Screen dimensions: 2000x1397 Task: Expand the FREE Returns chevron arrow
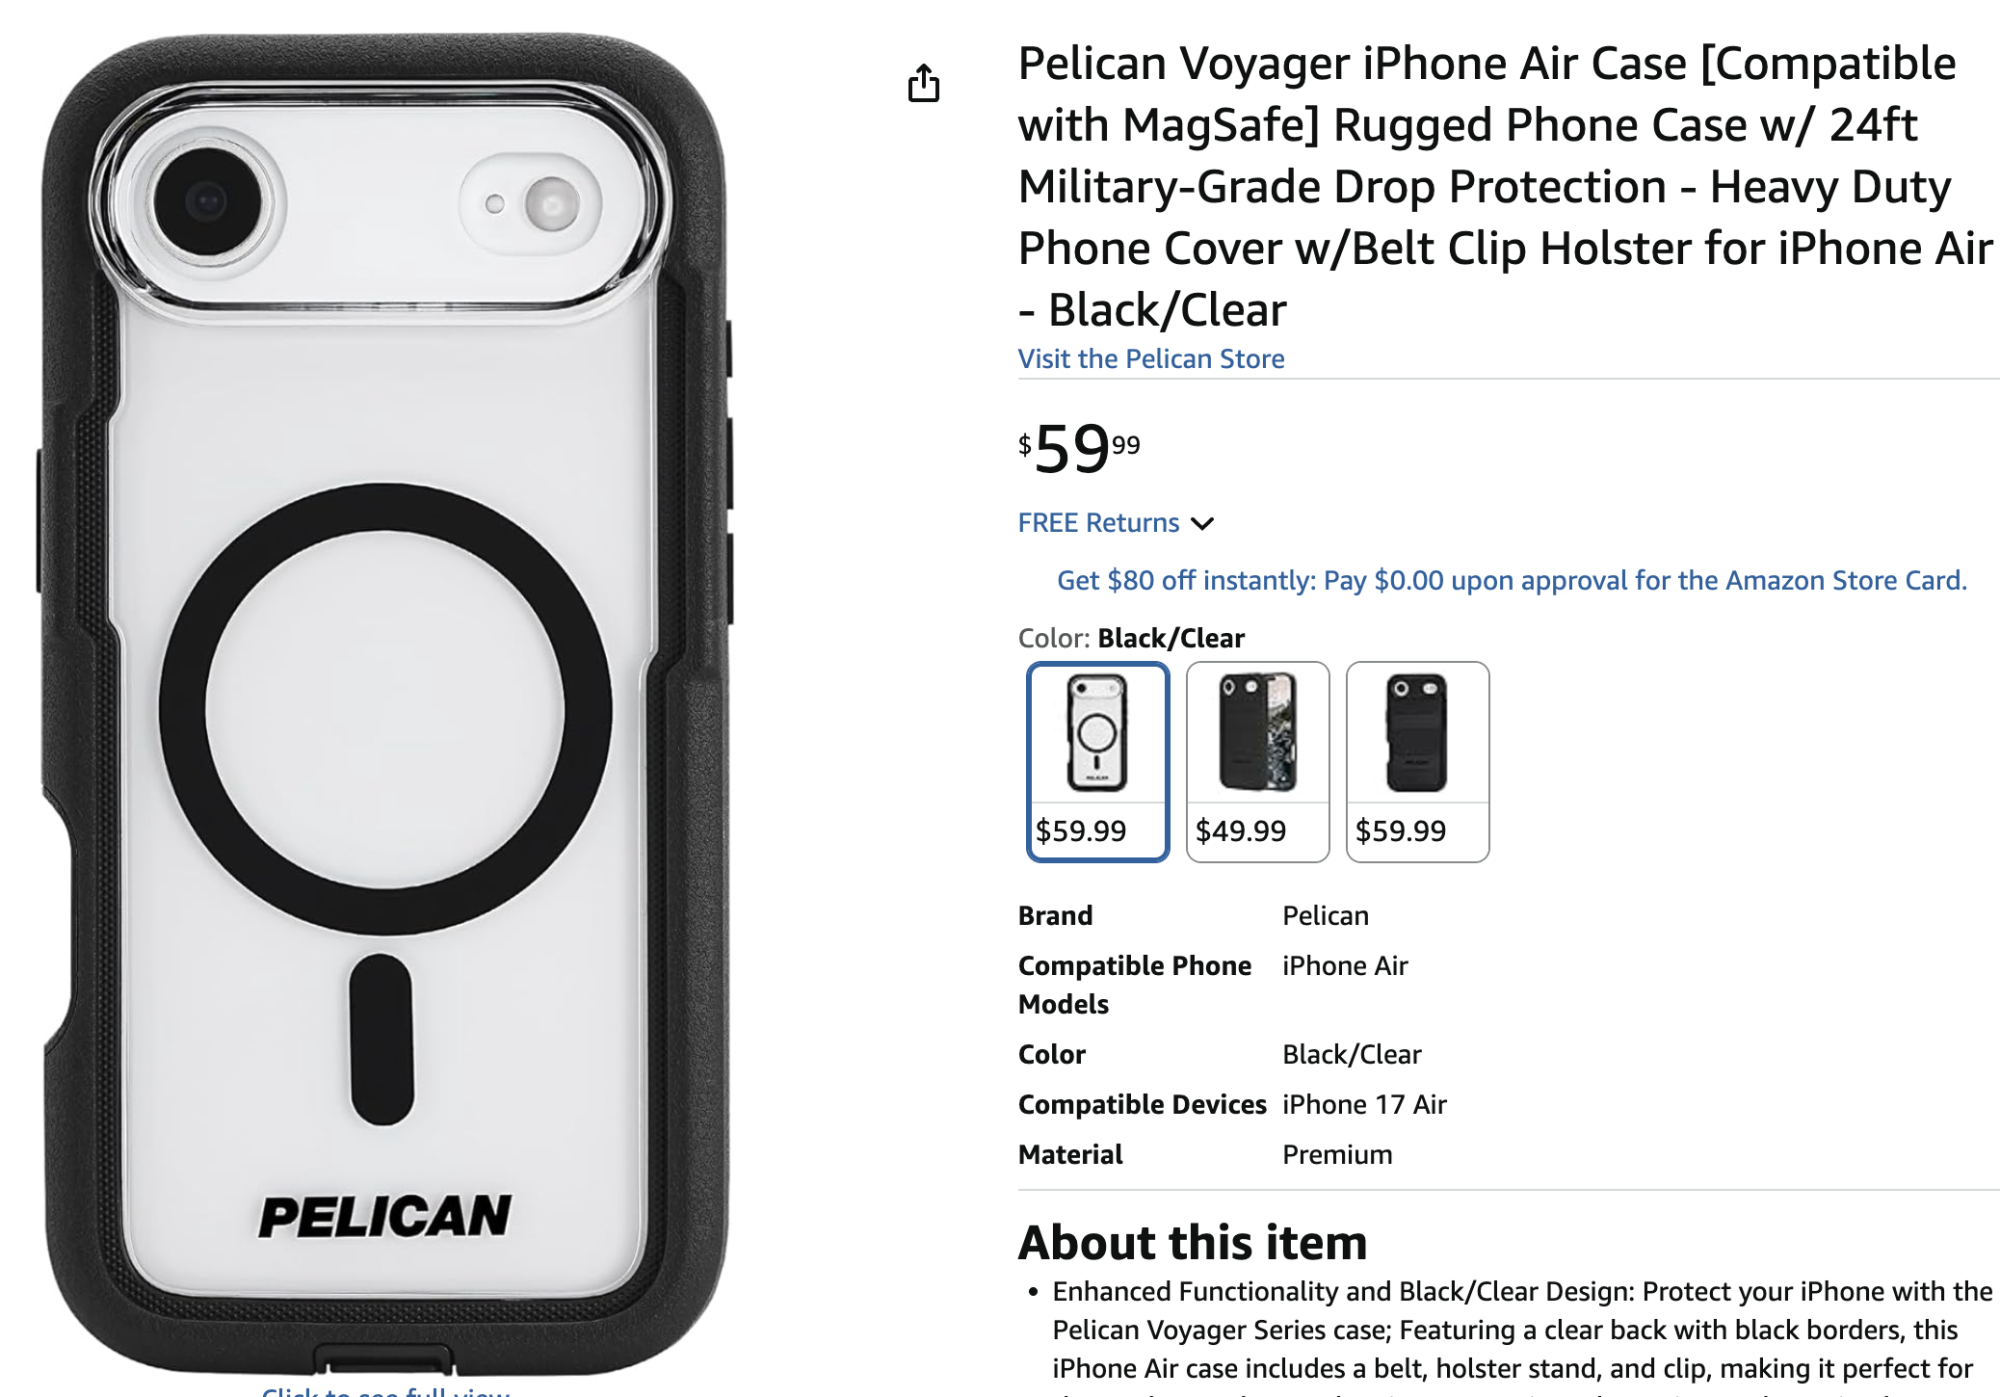[1202, 524]
